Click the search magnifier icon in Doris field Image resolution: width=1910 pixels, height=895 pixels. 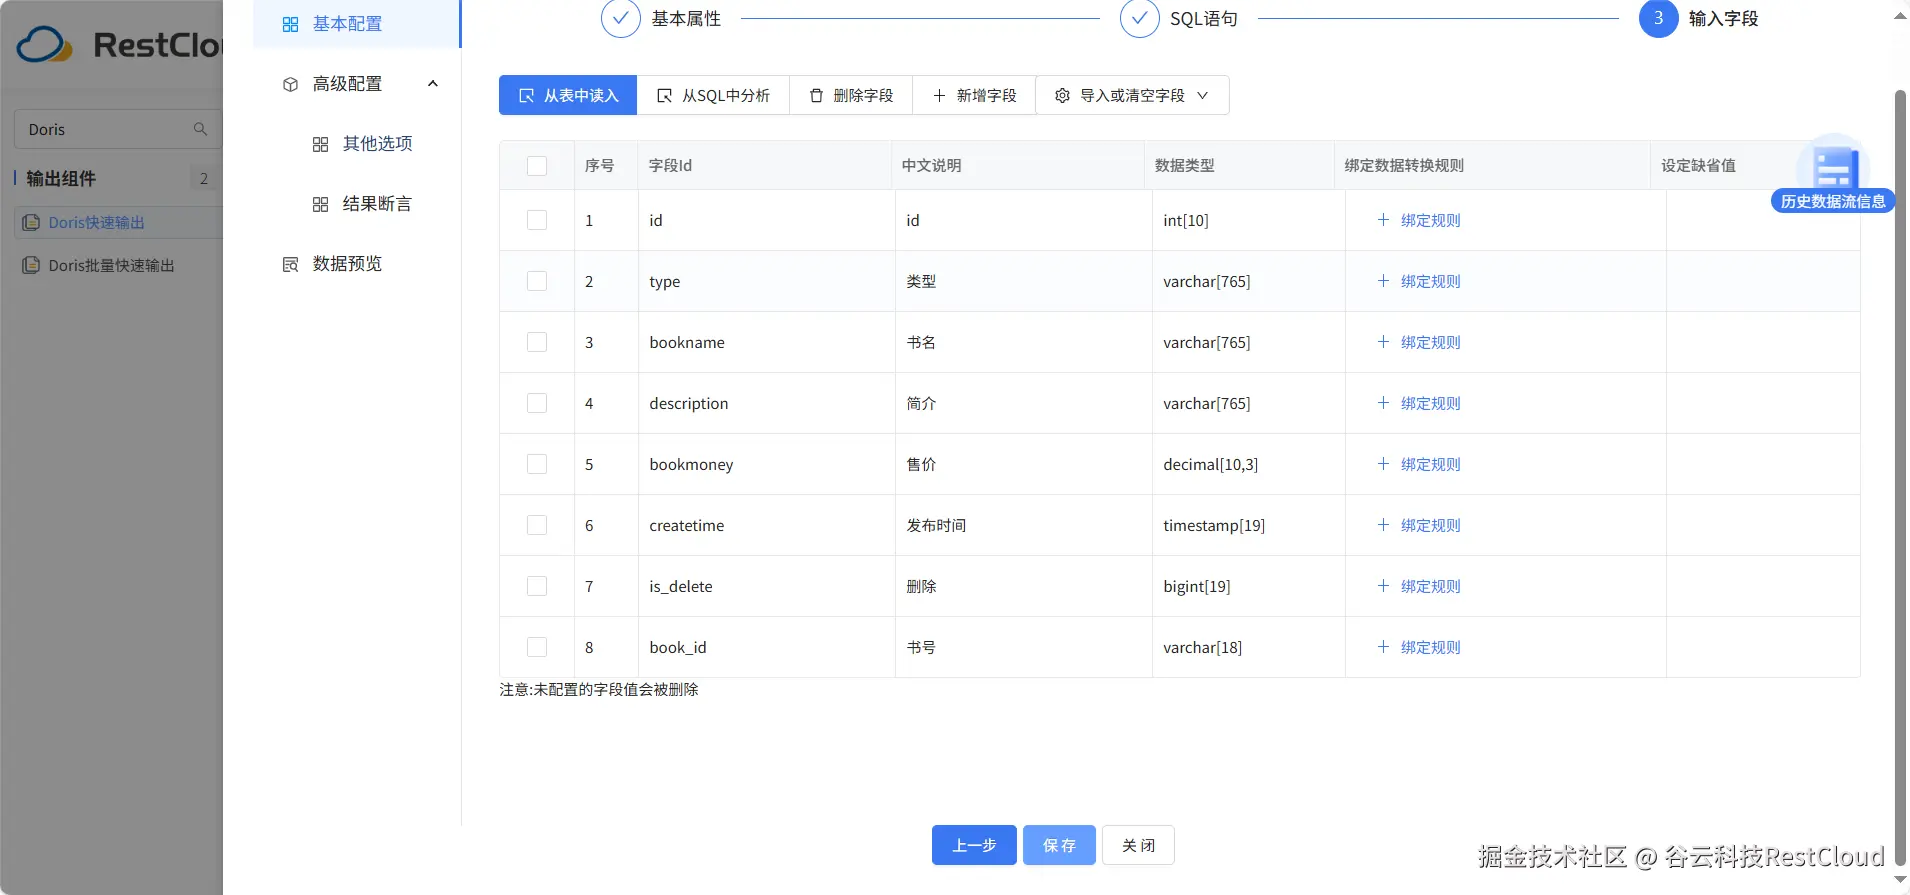click(200, 129)
